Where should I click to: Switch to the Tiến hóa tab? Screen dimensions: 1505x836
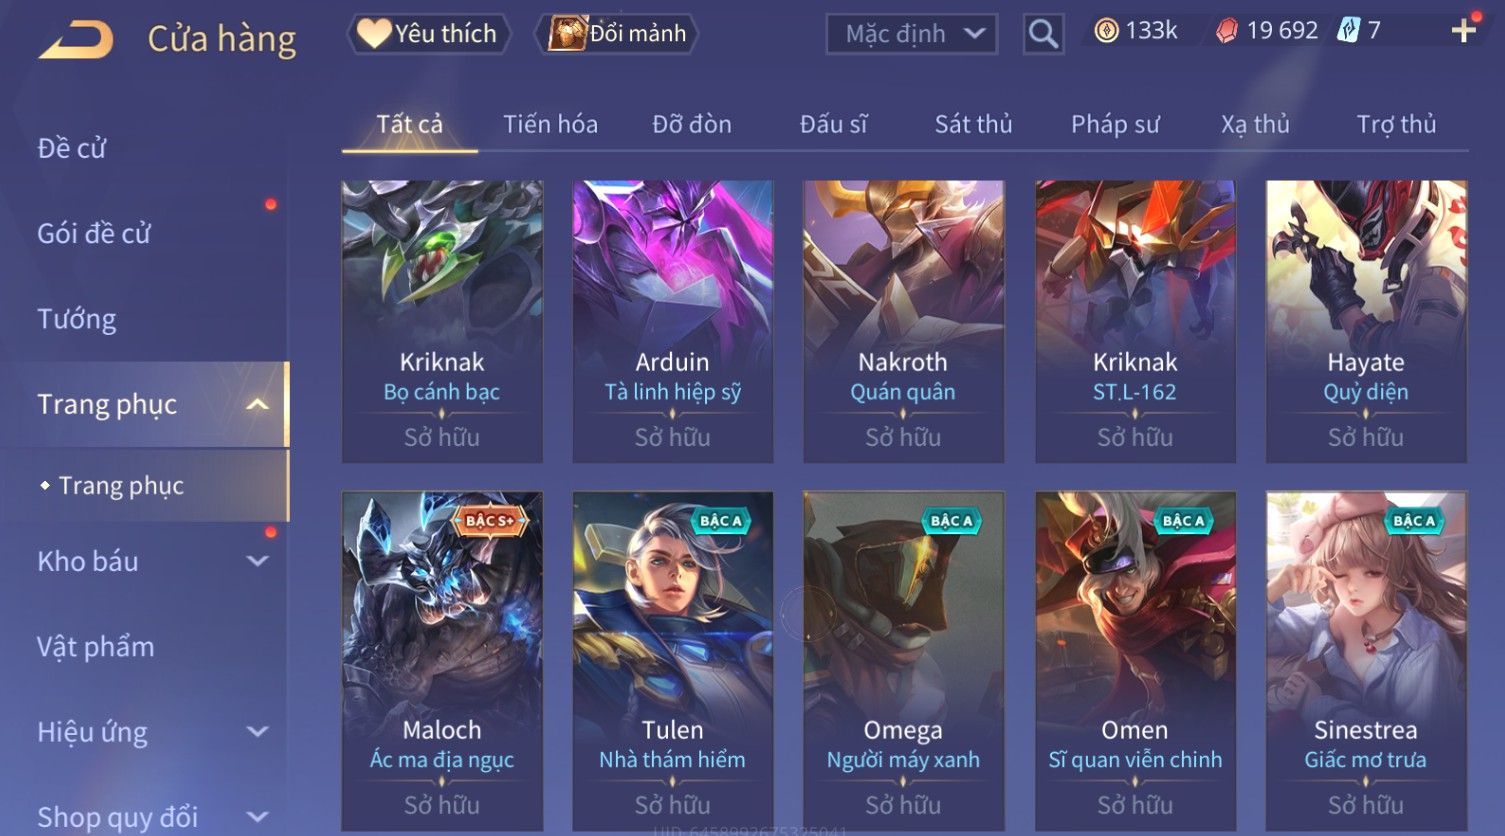[550, 124]
